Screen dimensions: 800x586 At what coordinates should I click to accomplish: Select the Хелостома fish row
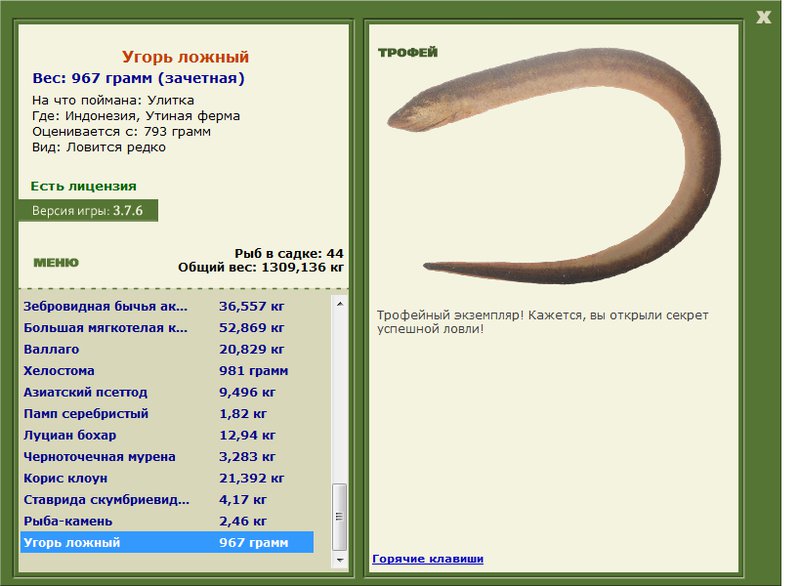tap(167, 370)
